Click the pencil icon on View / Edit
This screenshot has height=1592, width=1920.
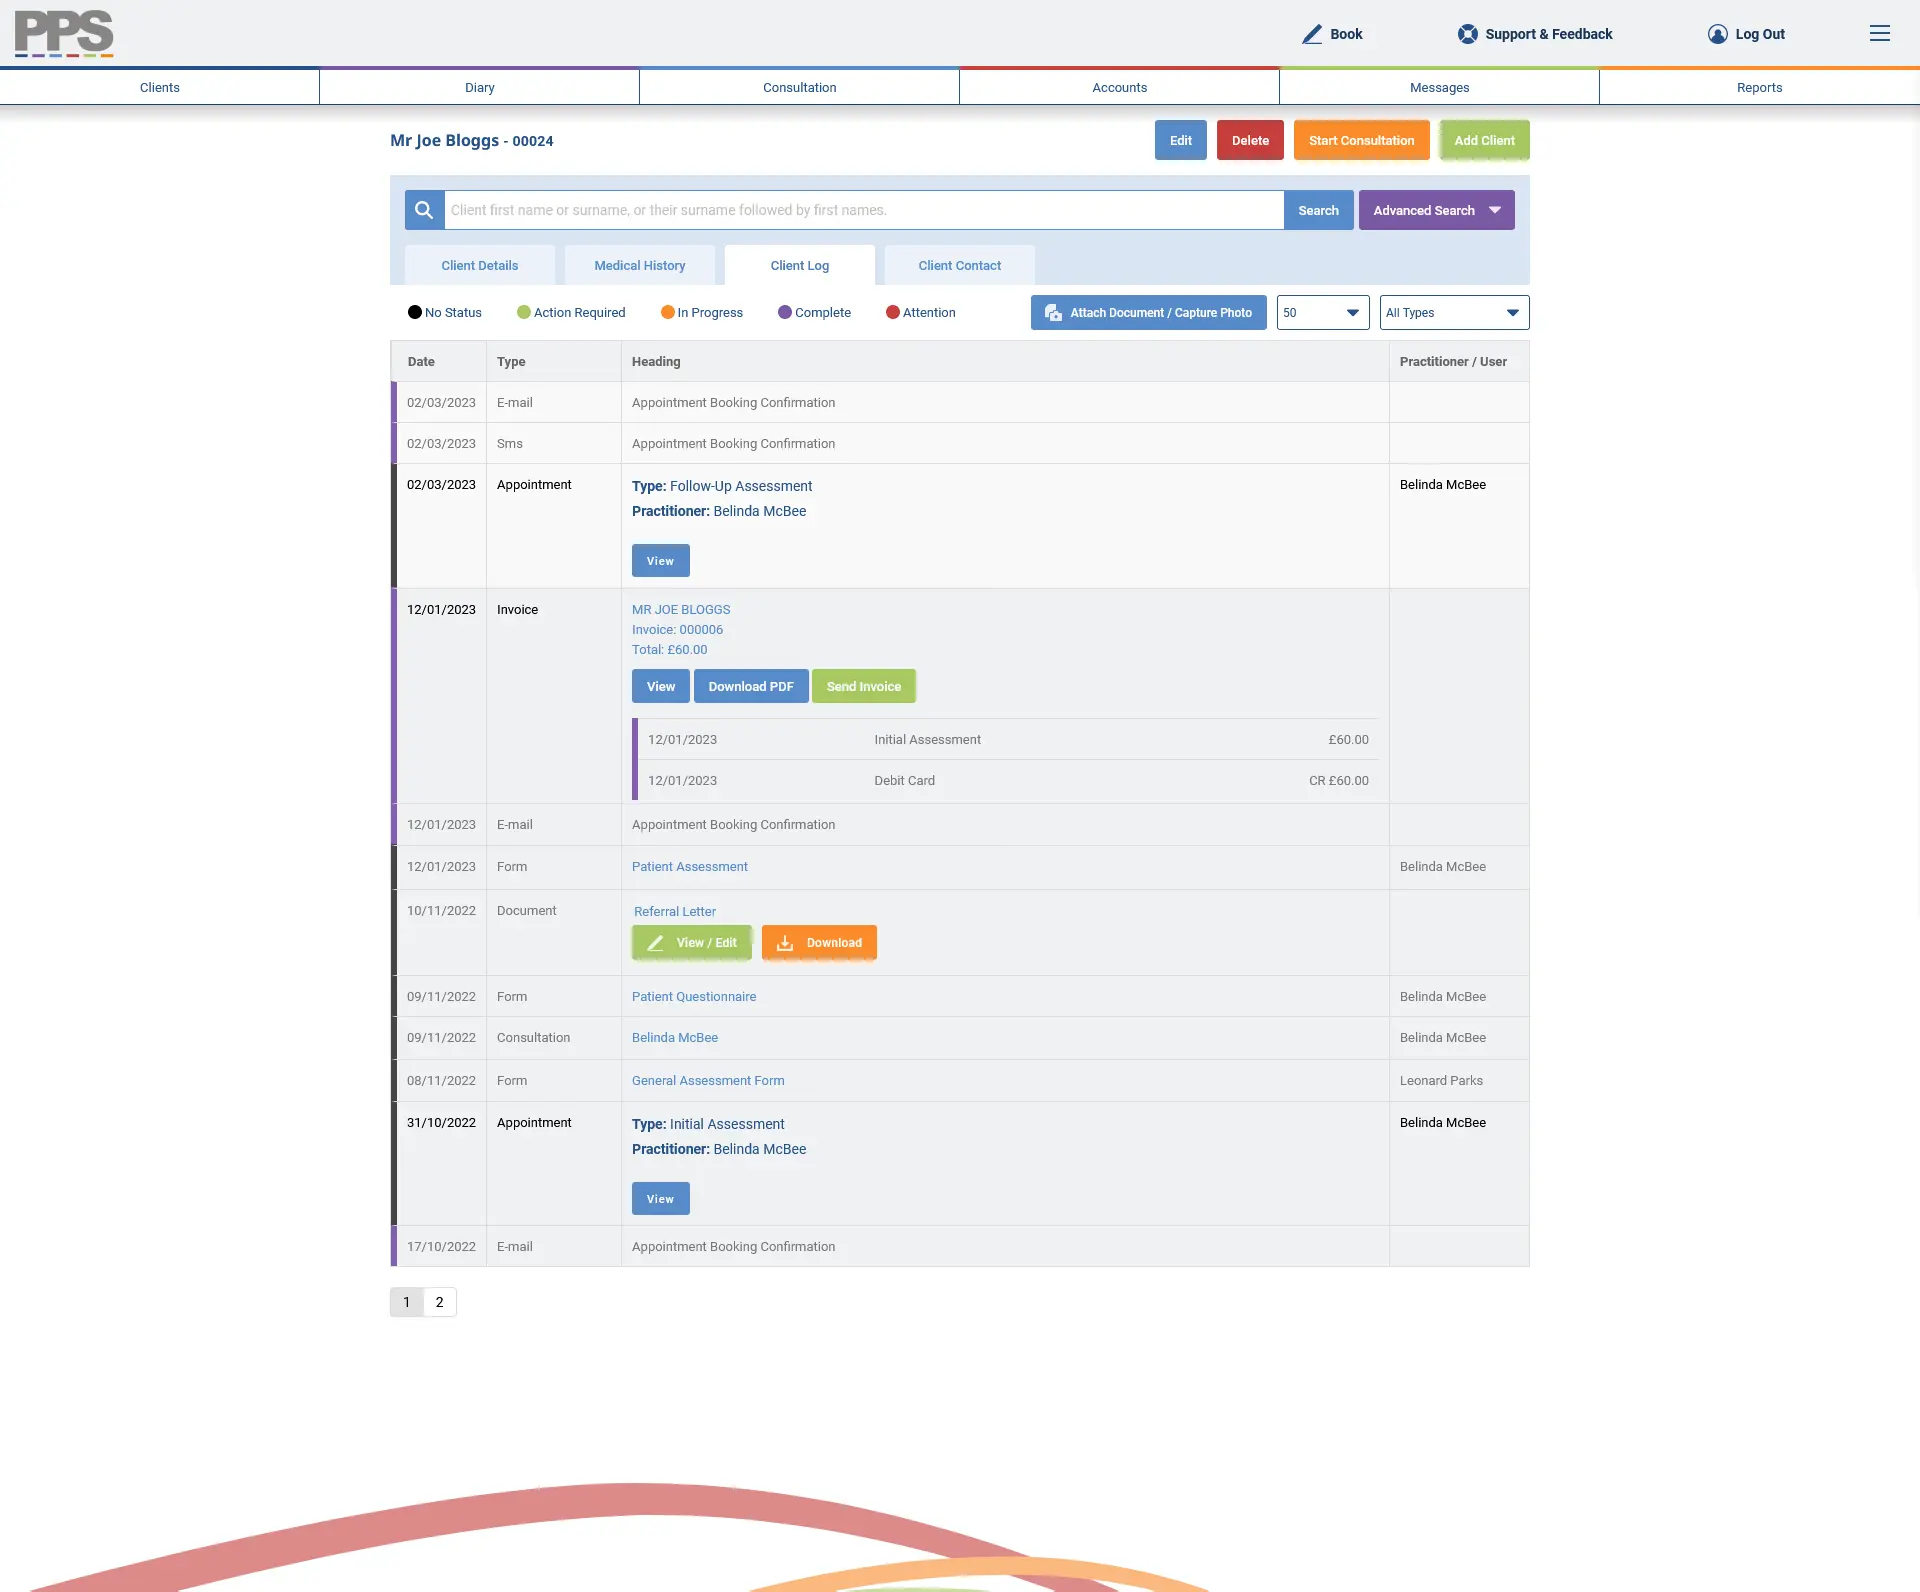(x=657, y=942)
